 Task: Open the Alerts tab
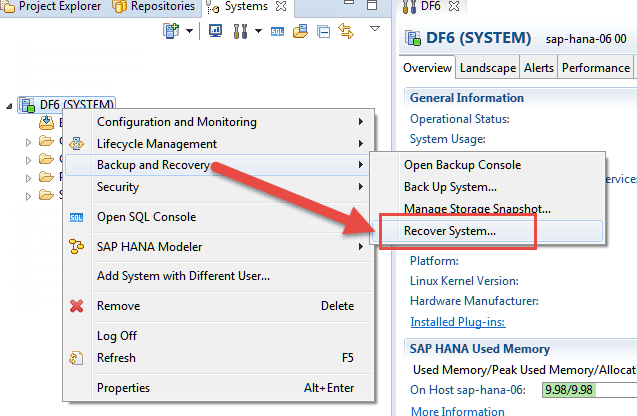tap(539, 68)
